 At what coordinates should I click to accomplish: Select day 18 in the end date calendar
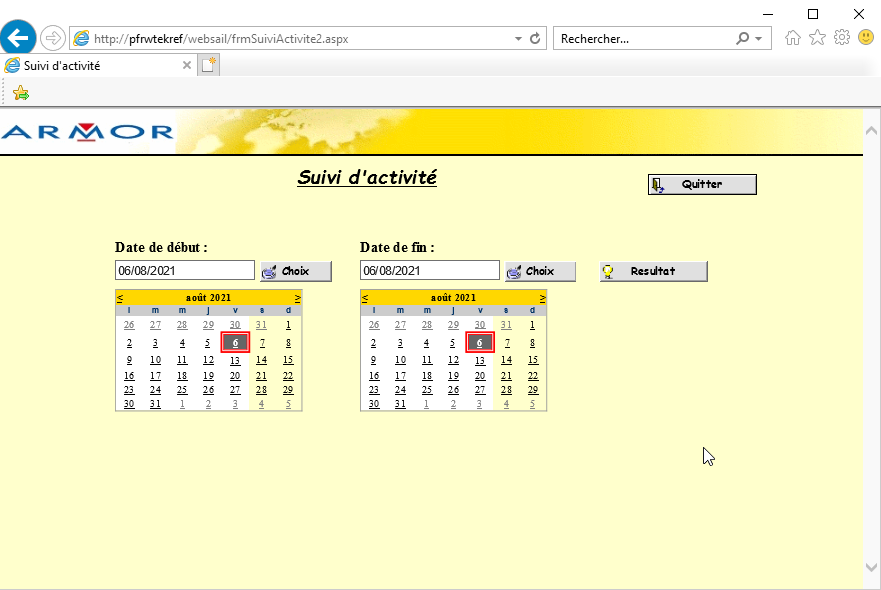pos(427,376)
